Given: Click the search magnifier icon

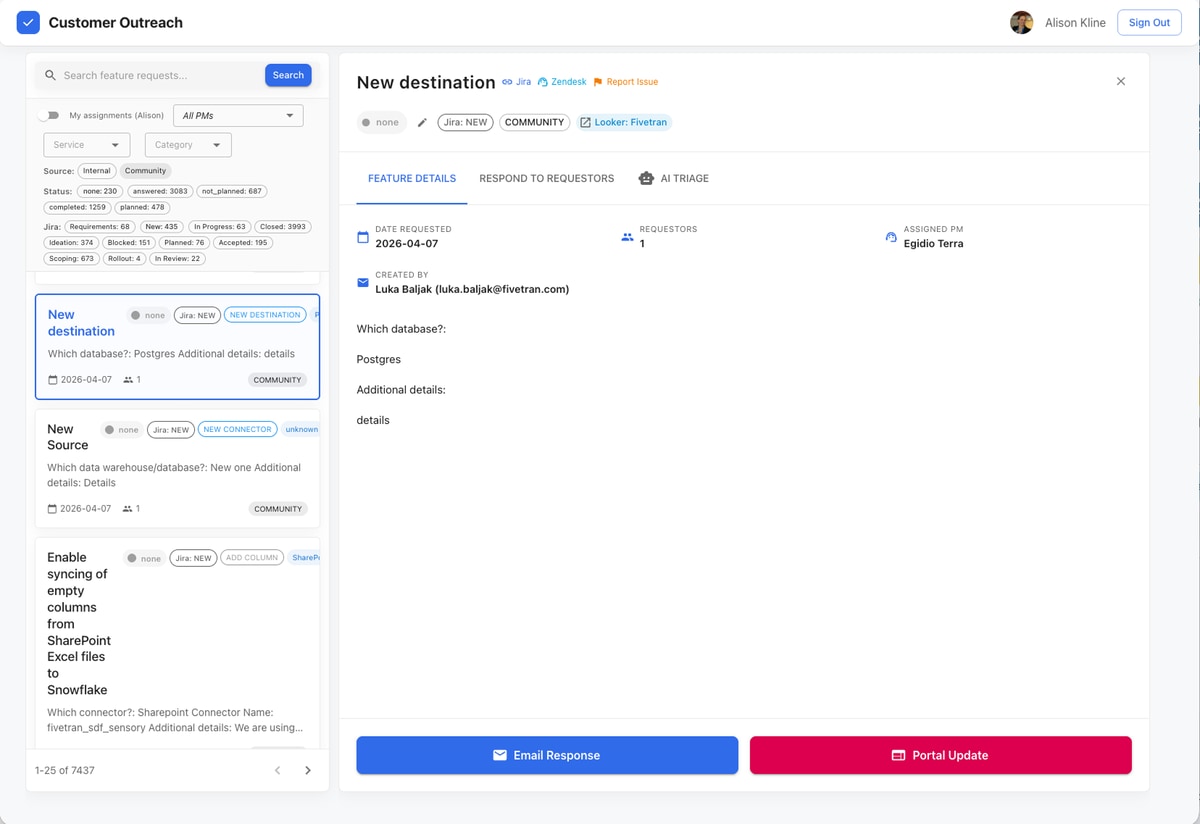Looking at the screenshot, I should point(51,75).
